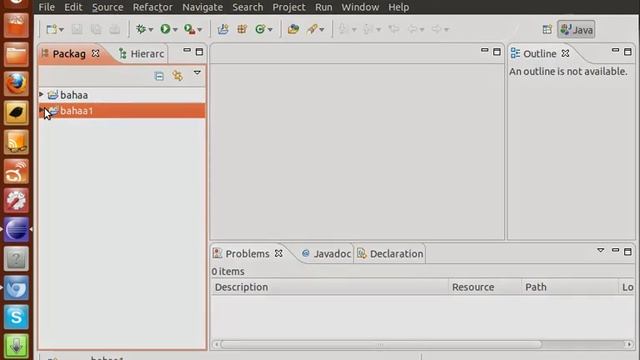Open the Project menu

(x=289, y=7)
